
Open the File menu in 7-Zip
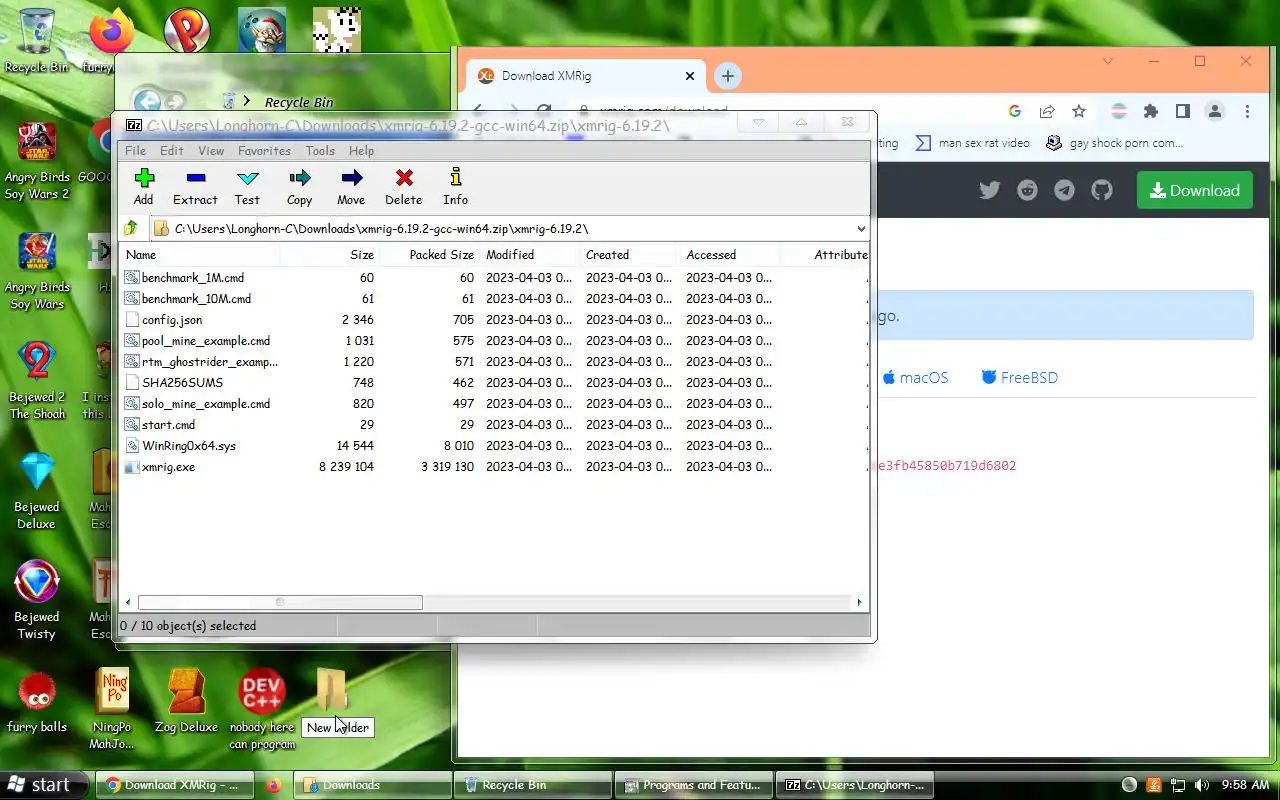click(x=135, y=151)
